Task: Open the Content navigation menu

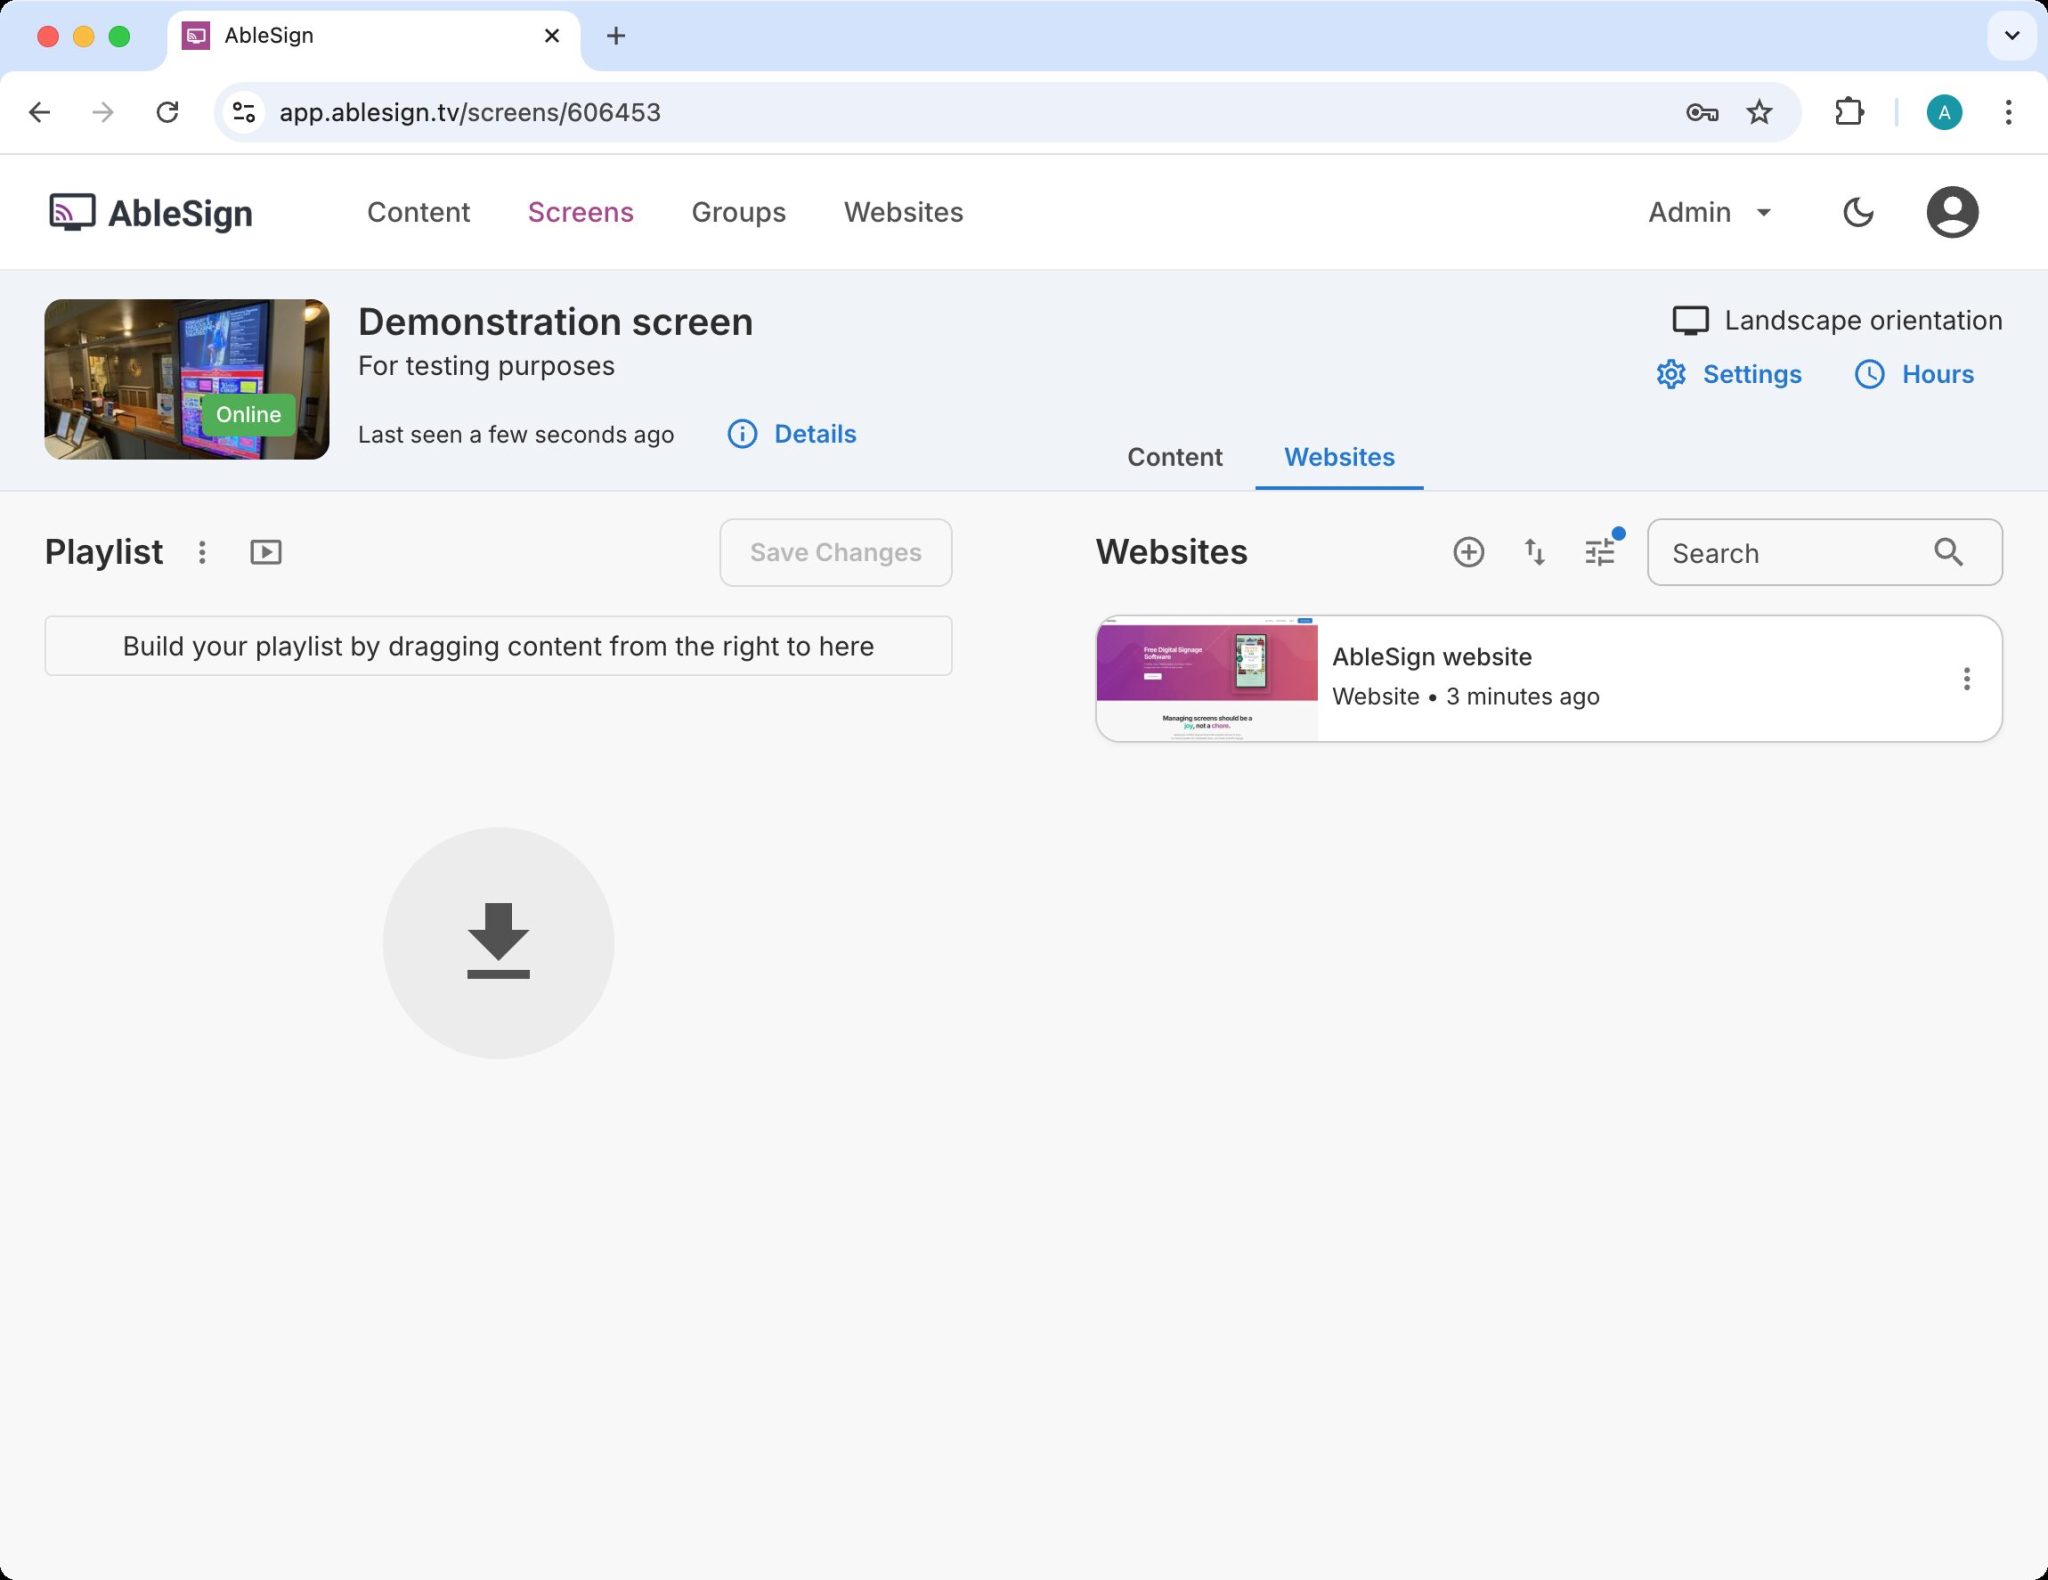Action: tap(418, 212)
